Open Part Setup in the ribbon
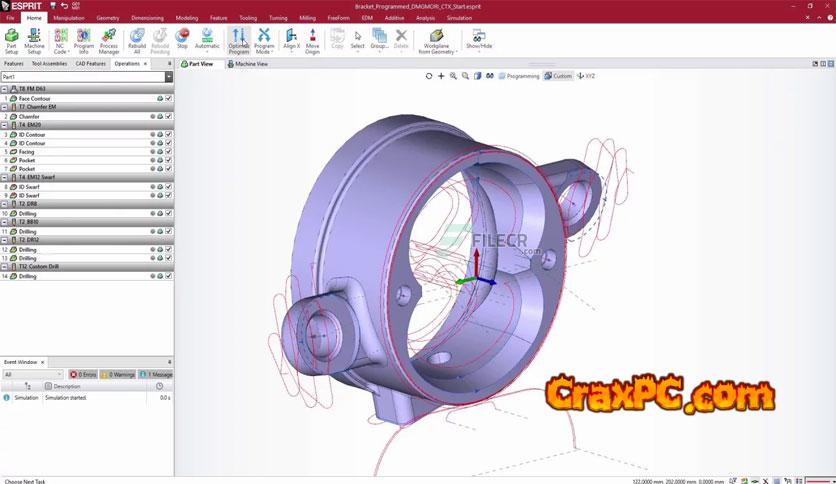Screen dimensions: 836x484 click(x=11, y=40)
